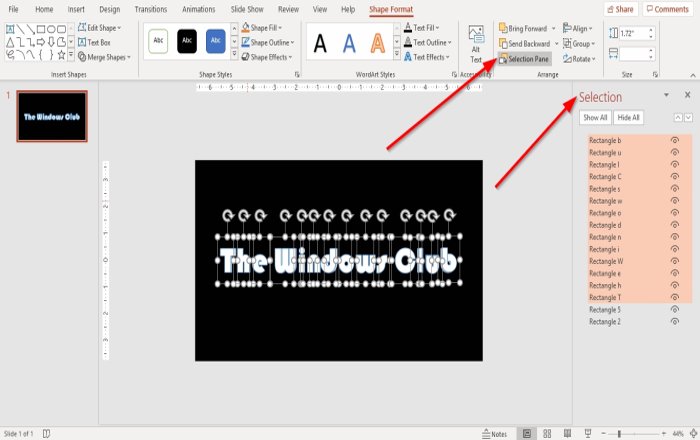The height and width of the screenshot is (440, 700).
Task: Click Send Backward in Arrange group
Action: click(x=525, y=44)
